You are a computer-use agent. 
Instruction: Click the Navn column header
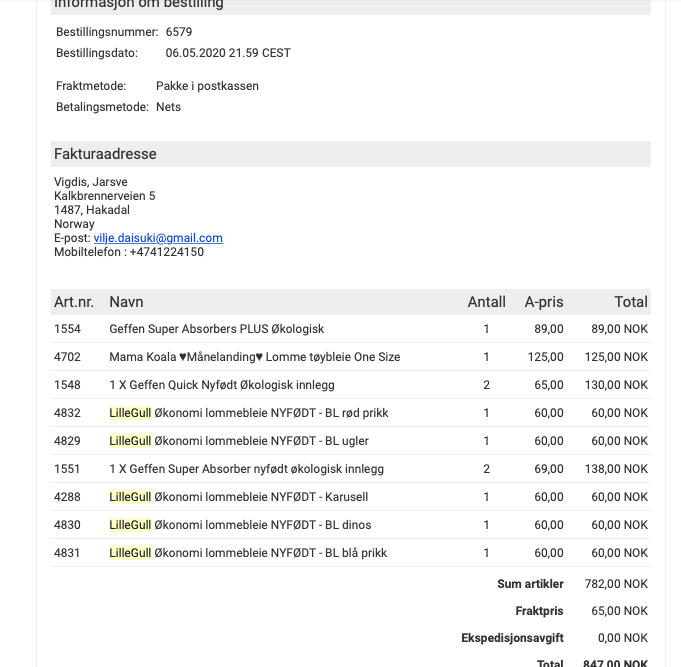[x=126, y=302]
